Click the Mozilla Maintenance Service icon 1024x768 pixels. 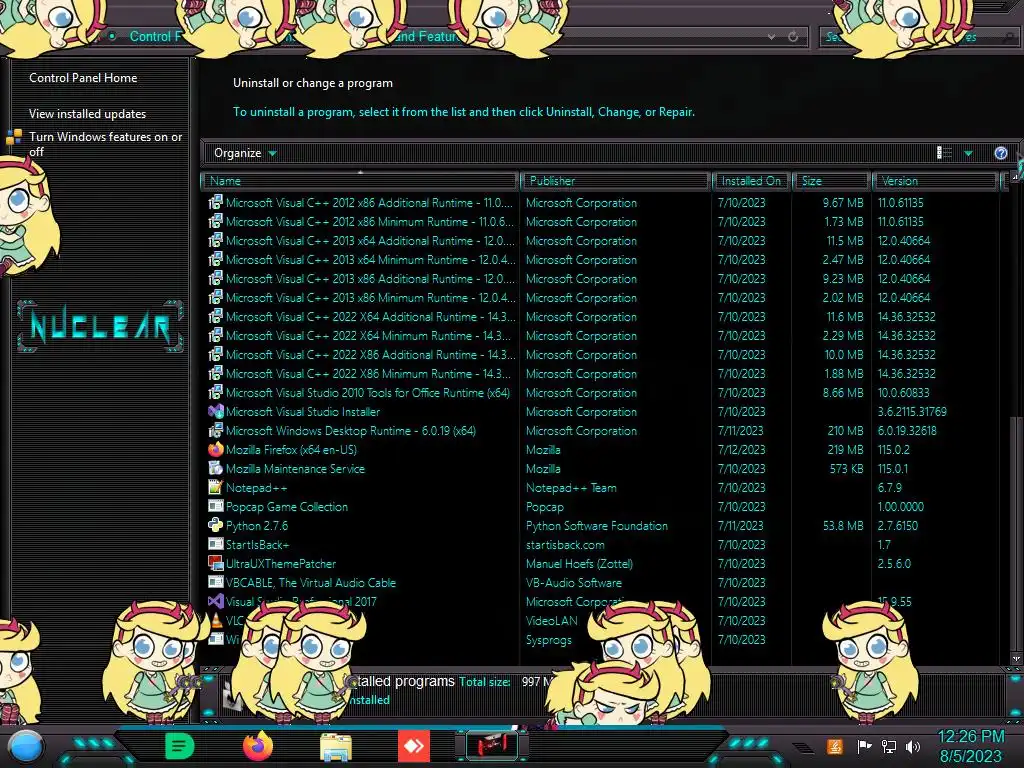pyautogui.click(x=216, y=468)
